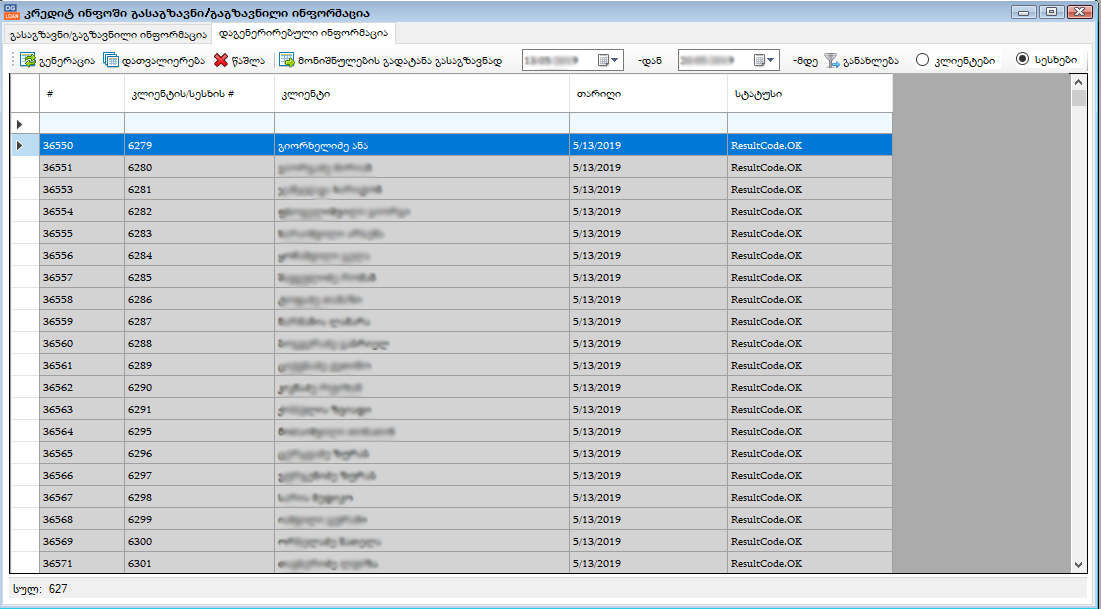Switch to გასაგზავნი/გაგზავნილი ინფორმაცია tab
1101x609 pixels.
[x=106, y=33]
